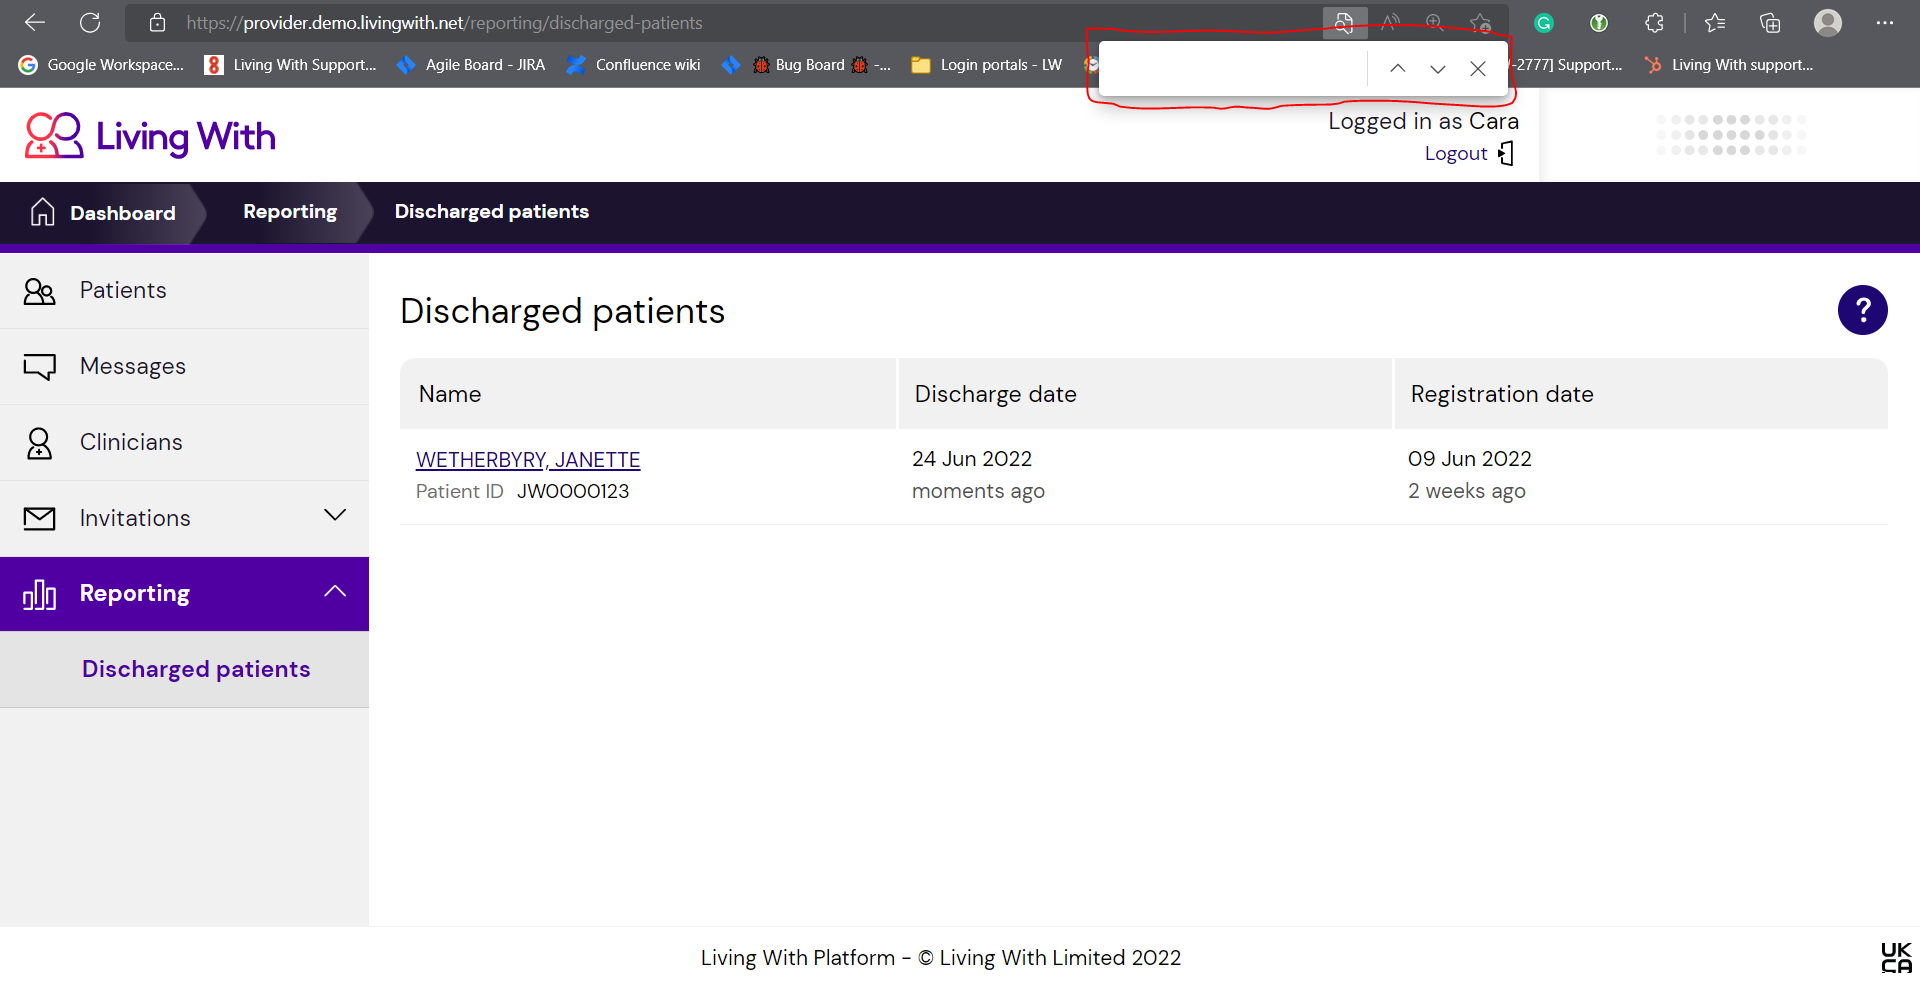Image resolution: width=1920 pixels, height=985 pixels.
Task: Click the Messages speech bubble icon
Action: (x=39, y=367)
